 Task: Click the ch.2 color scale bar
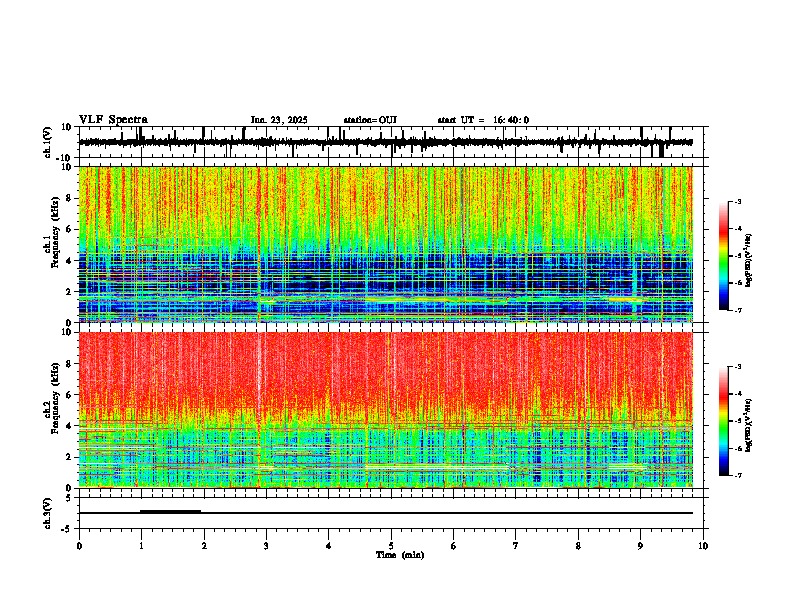pos(724,421)
